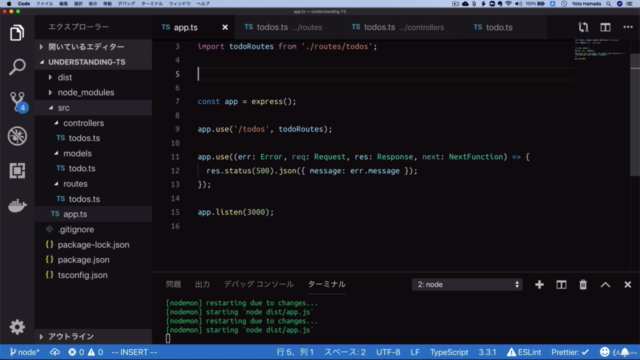The width and height of the screenshot is (640, 360).
Task: Switch to the todo.ts editor tab
Action: point(493,27)
